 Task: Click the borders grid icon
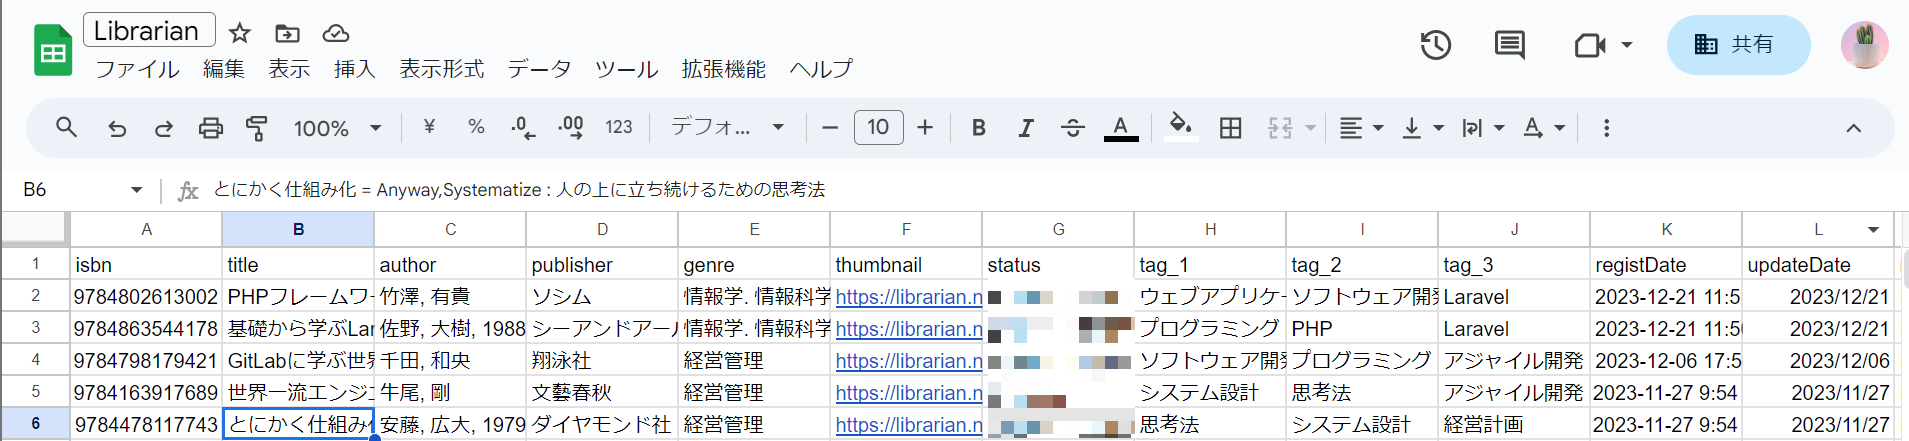1230,128
